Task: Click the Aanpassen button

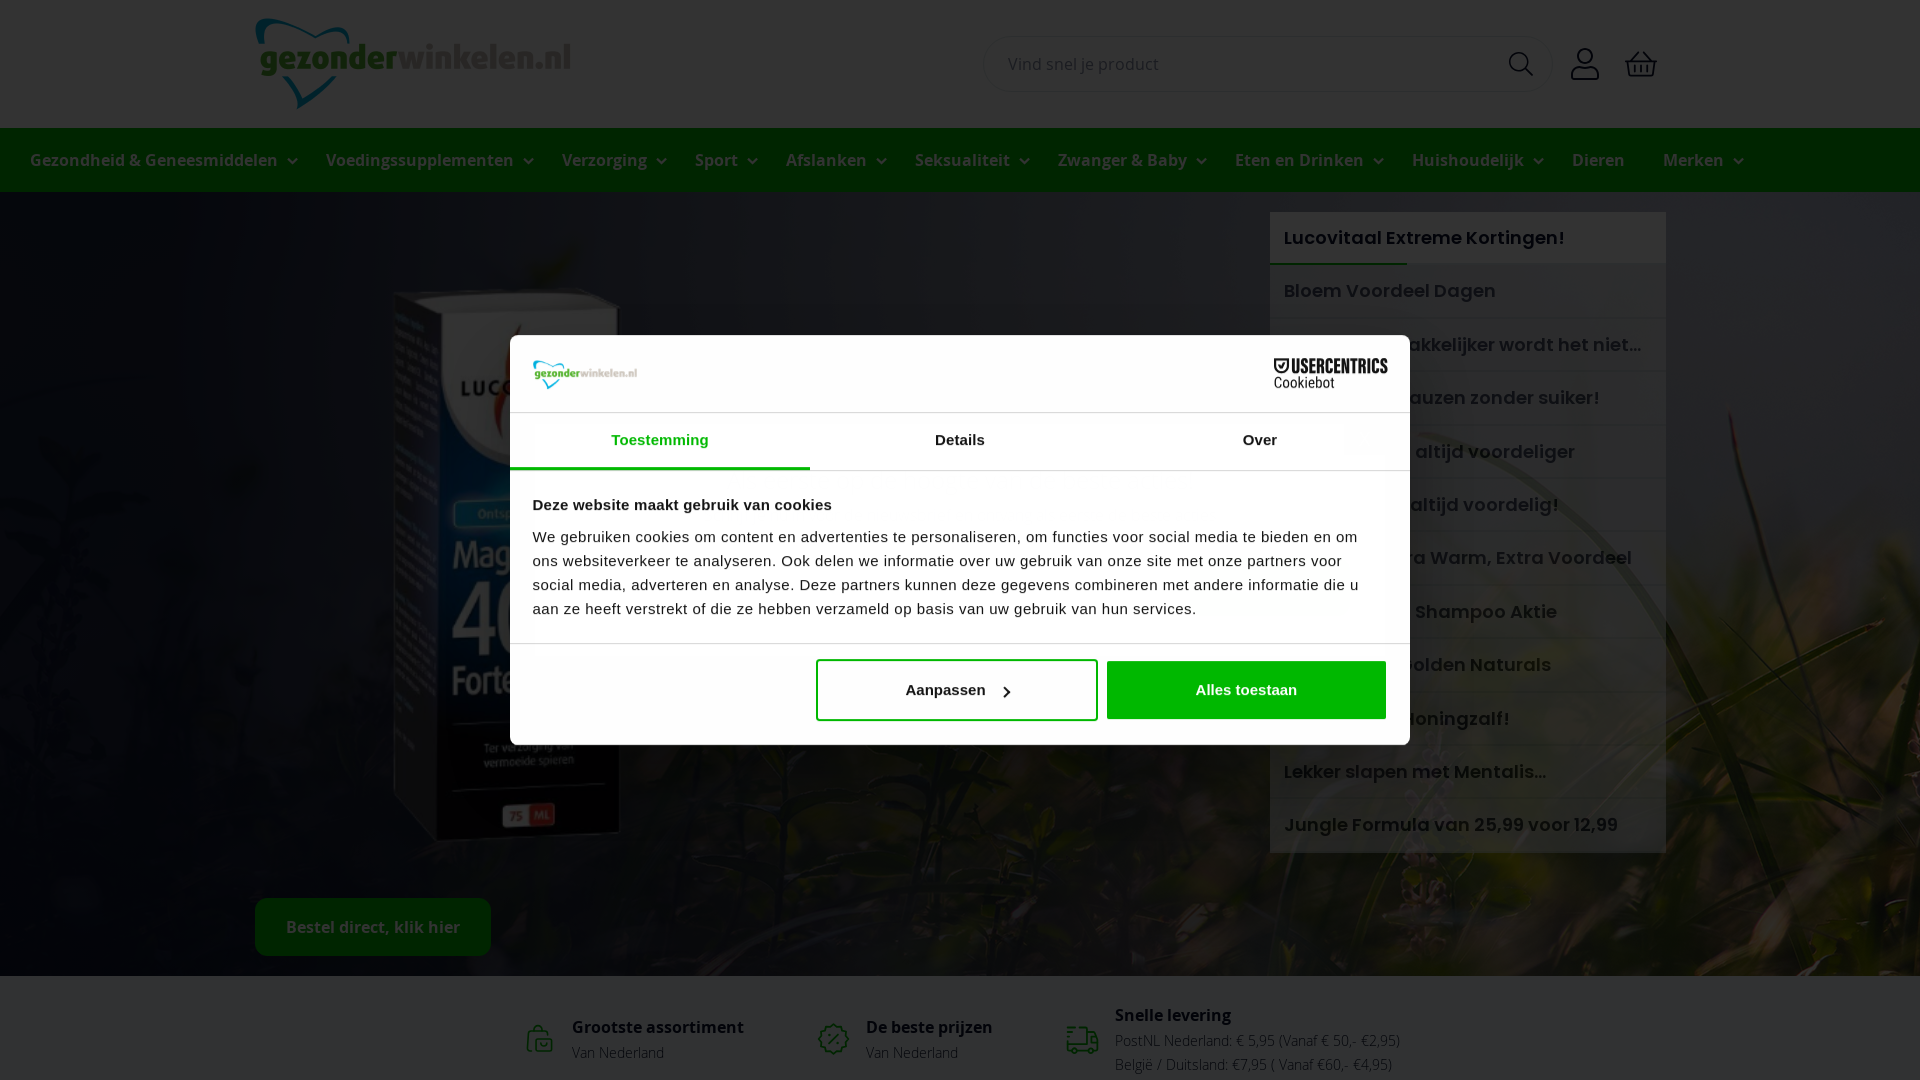Action: point(956,690)
